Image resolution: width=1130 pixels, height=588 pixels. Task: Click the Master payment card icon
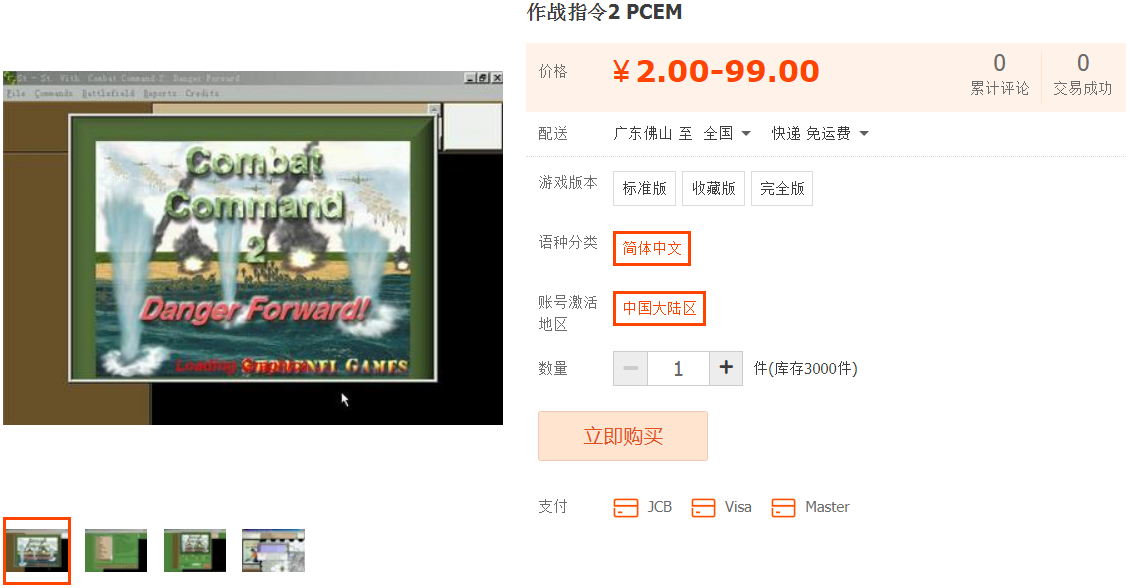(783, 508)
